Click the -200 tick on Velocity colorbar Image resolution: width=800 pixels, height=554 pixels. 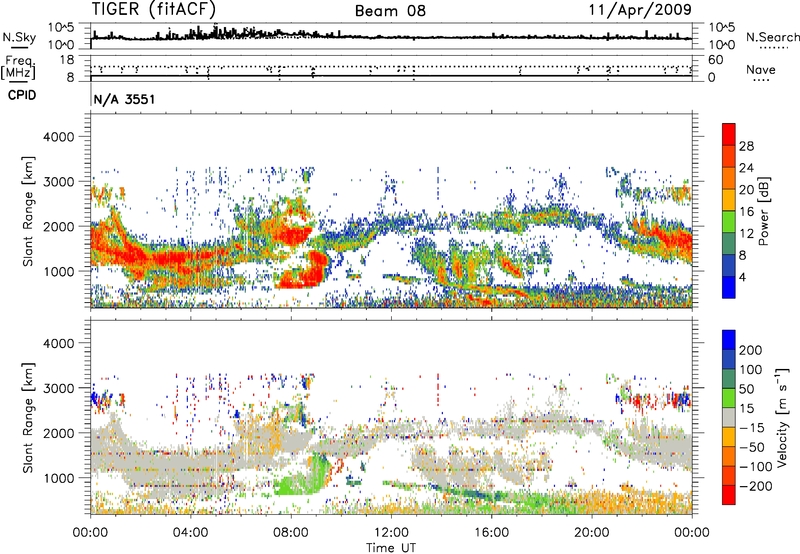756,486
